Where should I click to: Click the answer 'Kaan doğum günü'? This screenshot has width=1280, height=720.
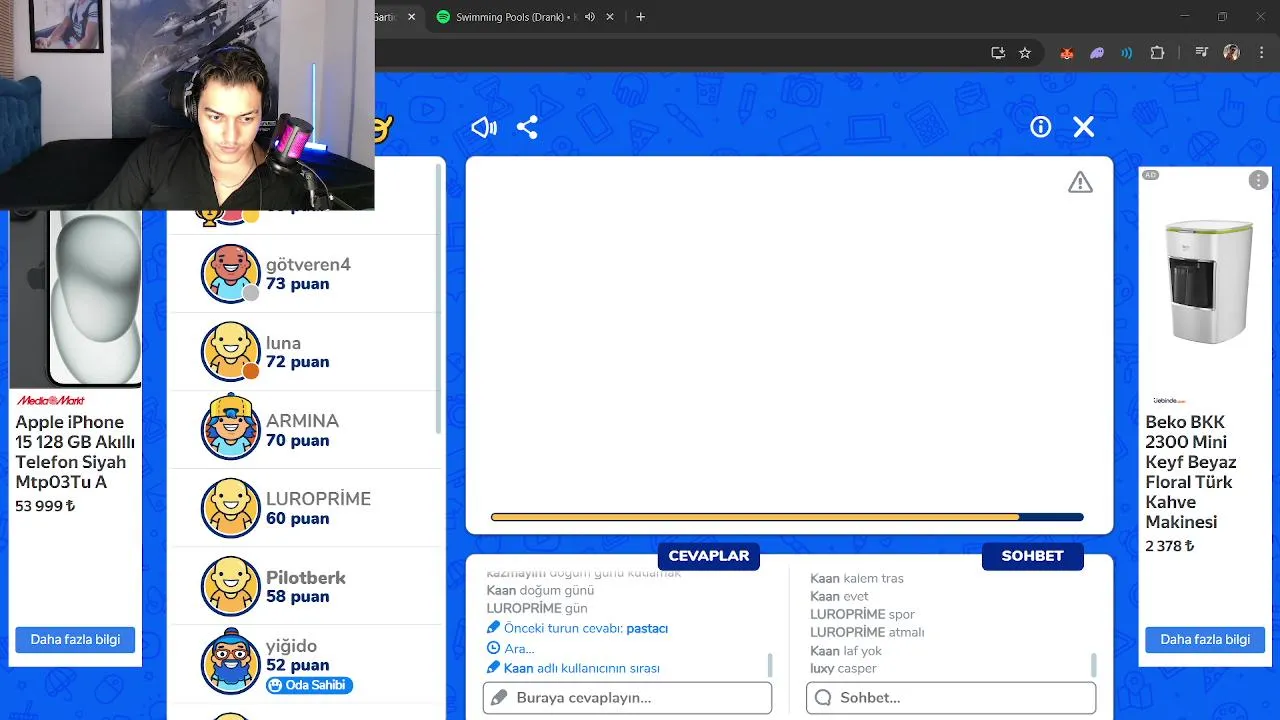[x=540, y=590]
